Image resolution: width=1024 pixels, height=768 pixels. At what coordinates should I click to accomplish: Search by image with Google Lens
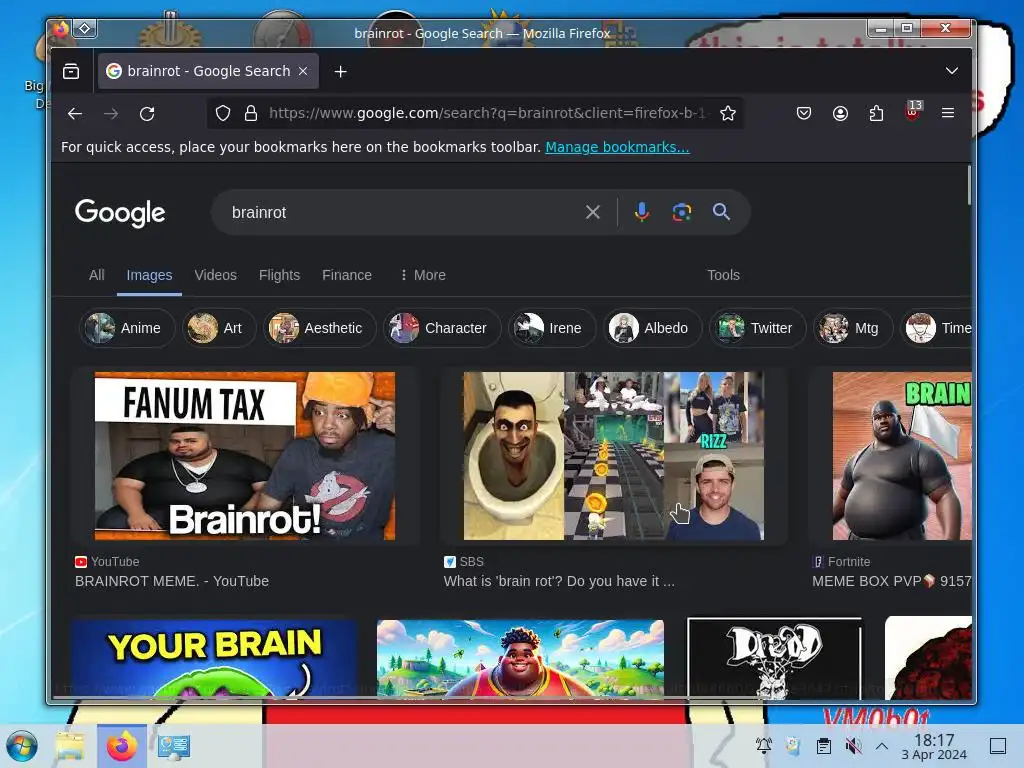click(682, 212)
